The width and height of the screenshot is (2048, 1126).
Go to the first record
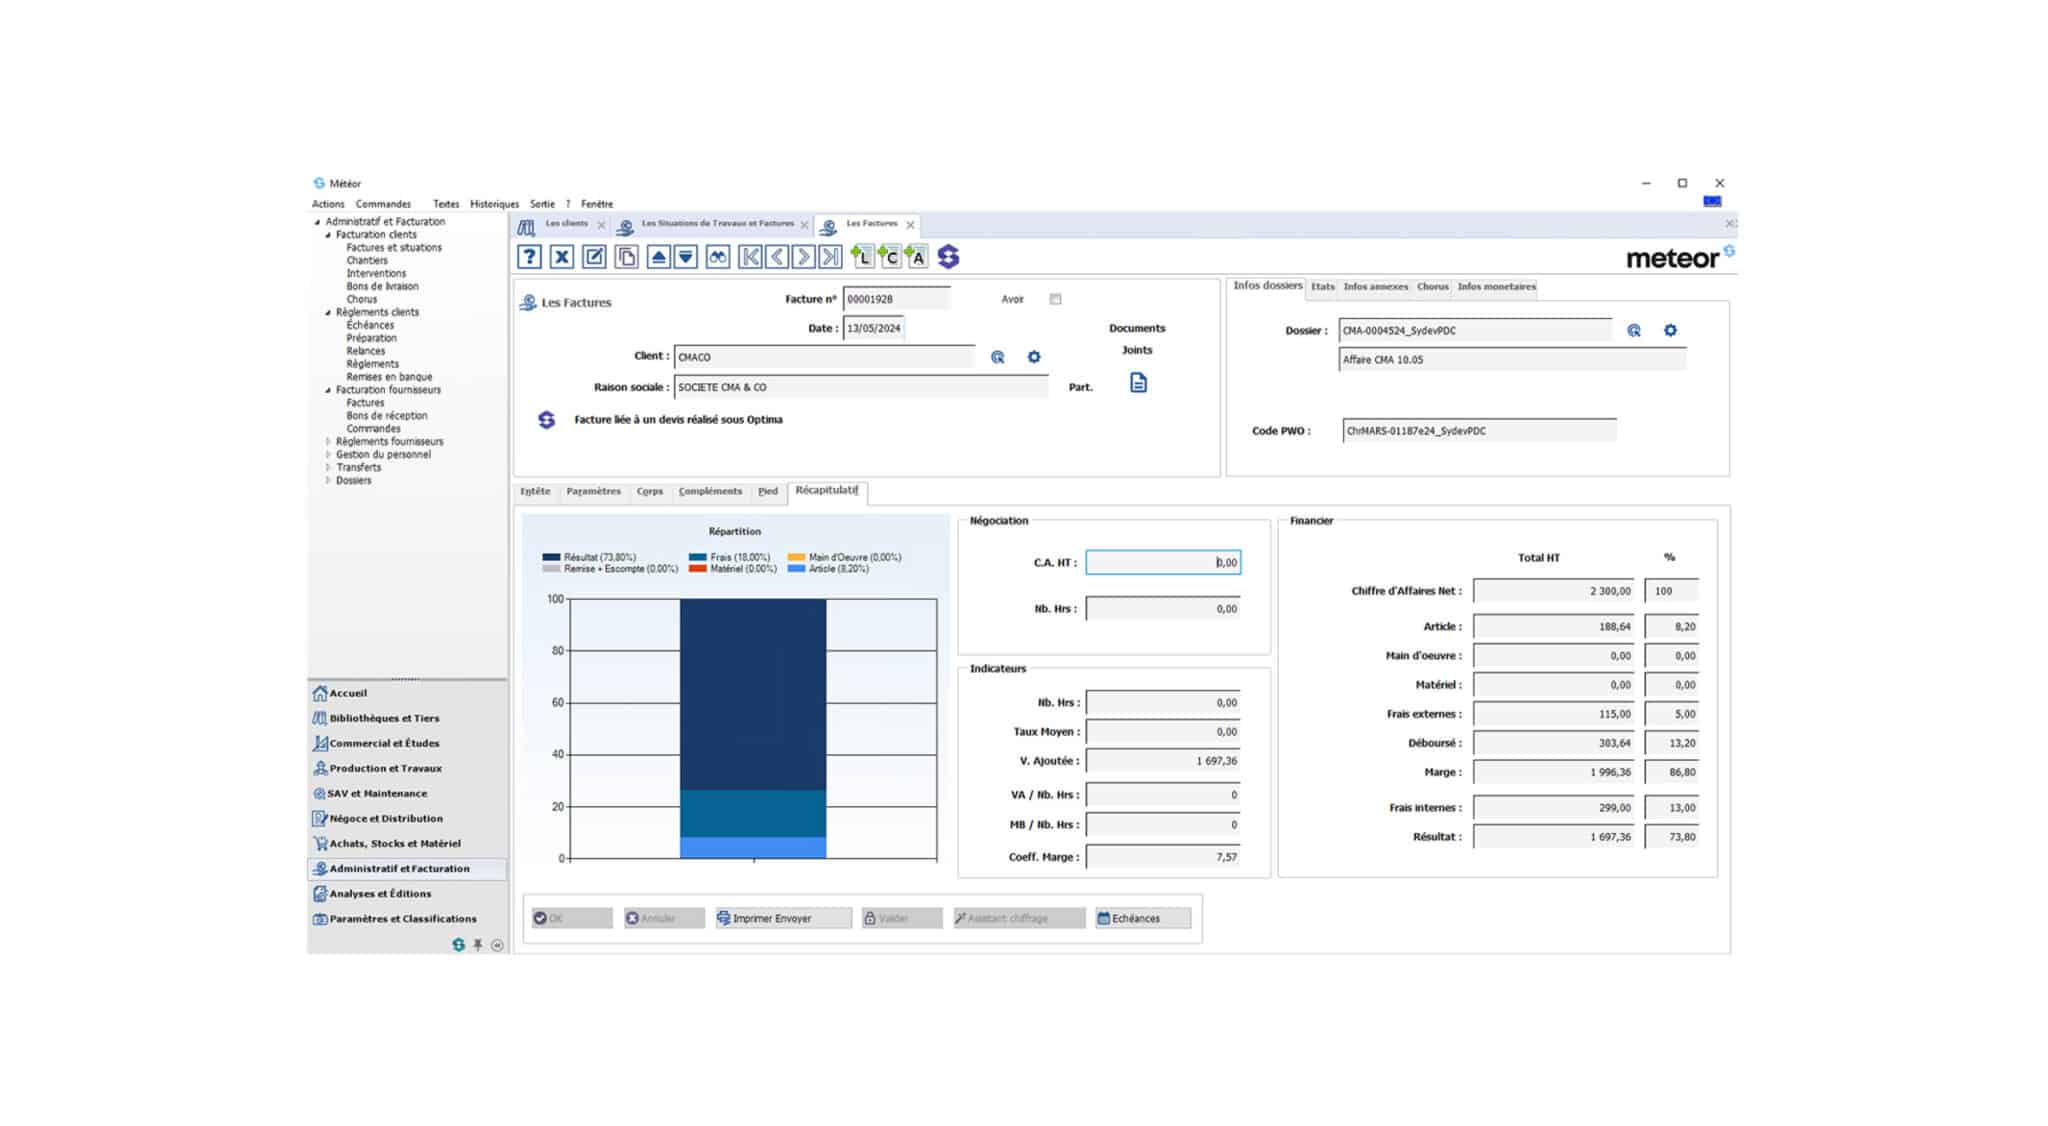[750, 257]
